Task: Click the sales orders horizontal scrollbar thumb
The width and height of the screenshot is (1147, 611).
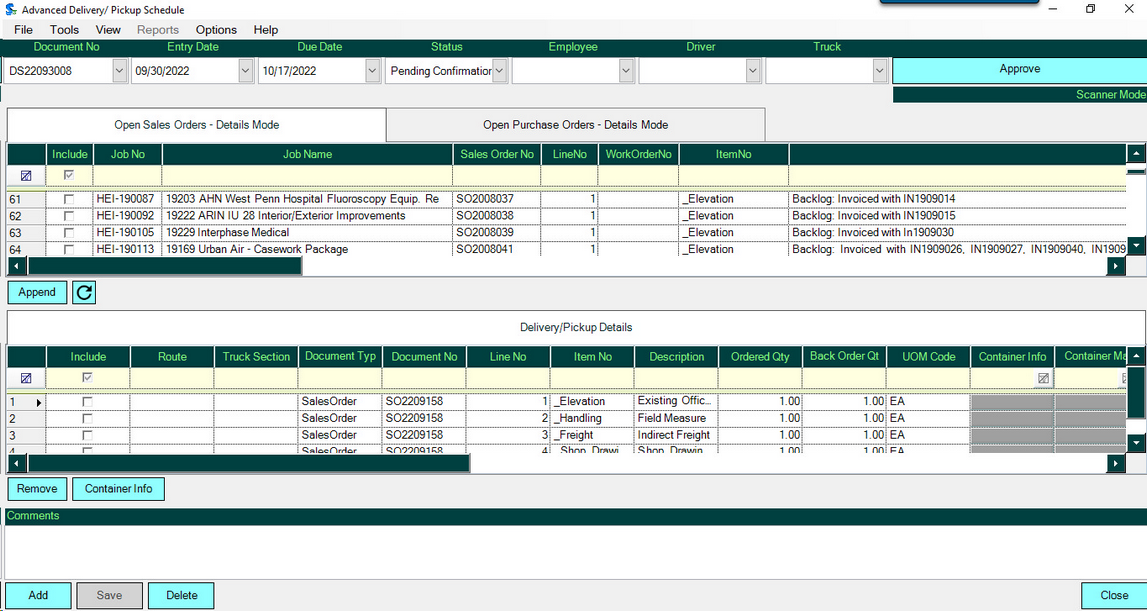Action: (x=164, y=266)
